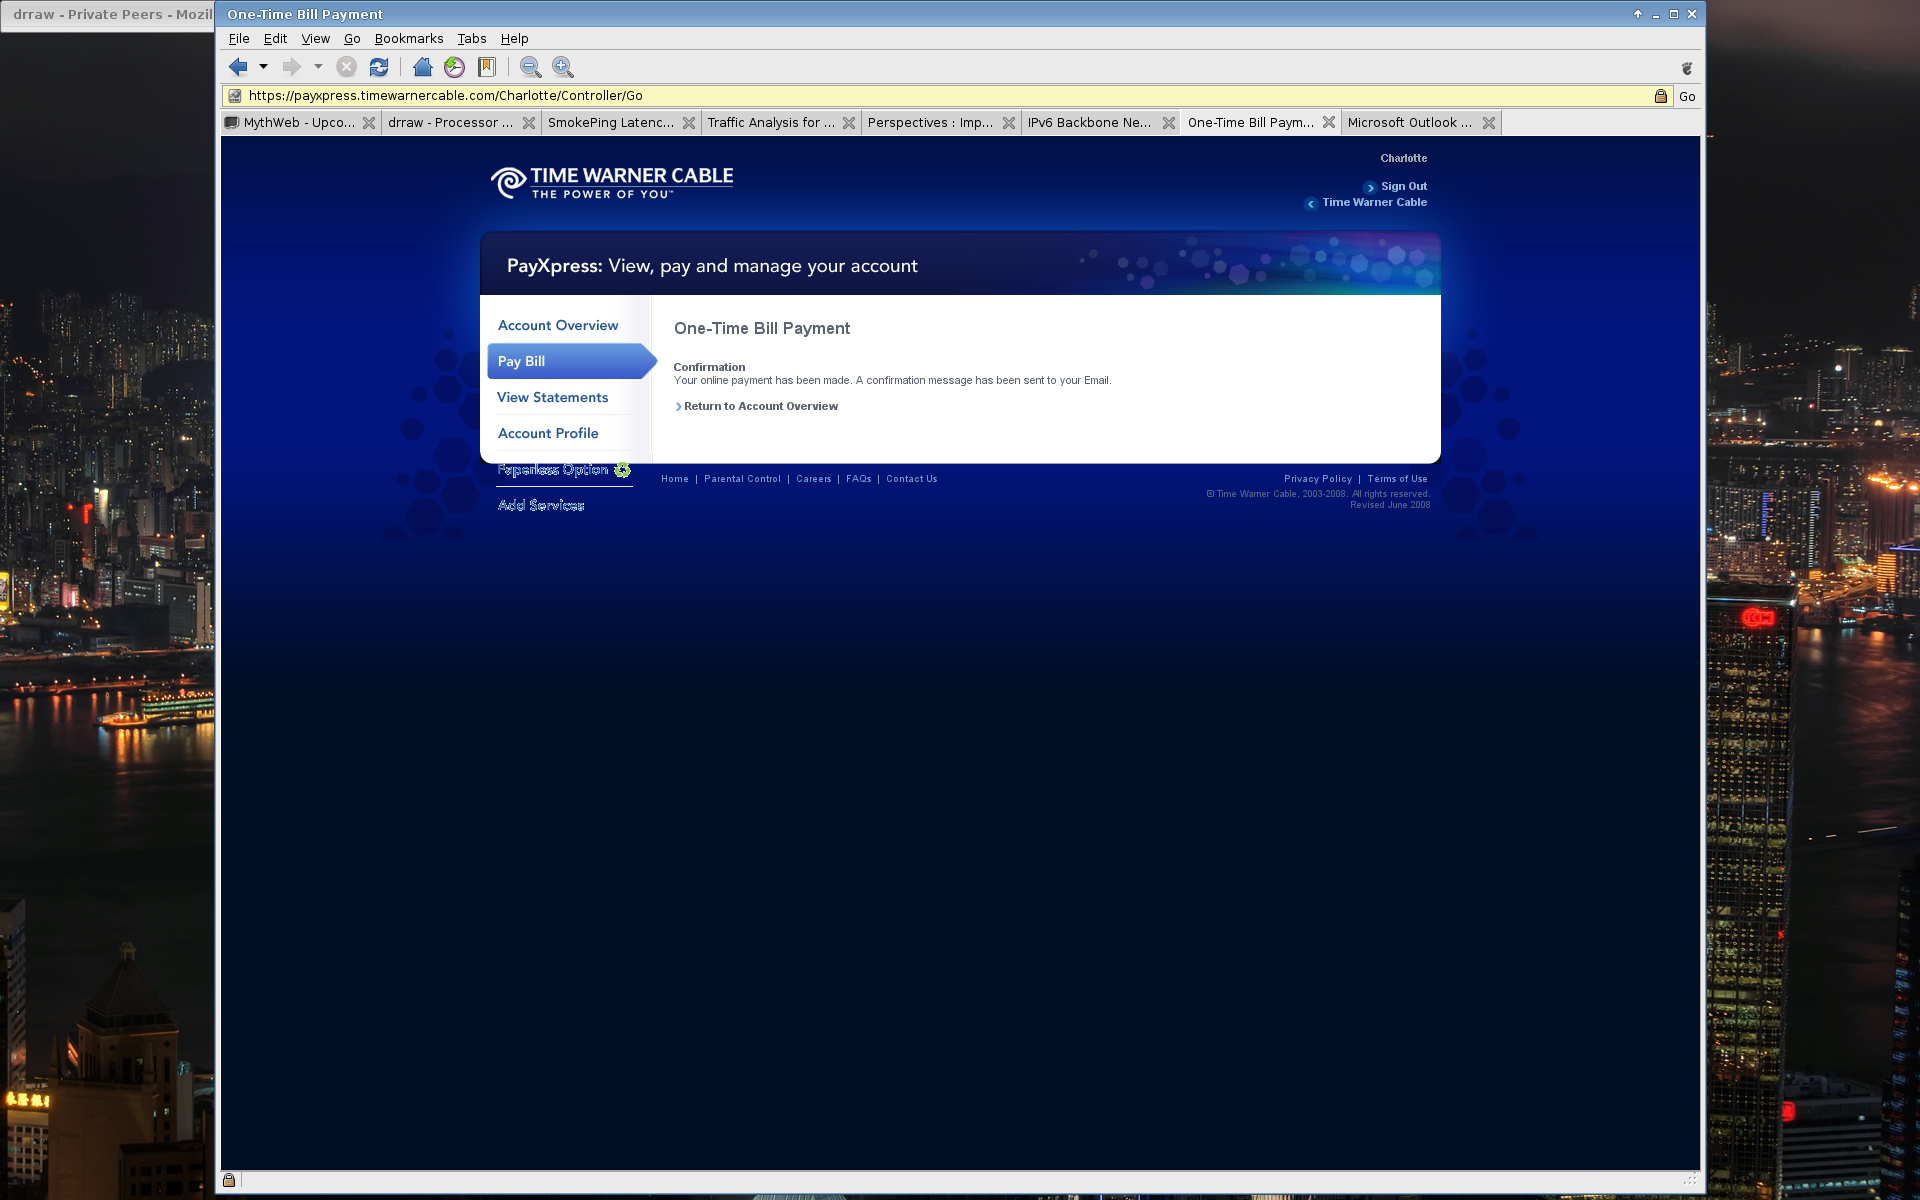The height and width of the screenshot is (1200, 1920).
Task: Click the padlock icon in address bar
Action: click(x=1661, y=96)
